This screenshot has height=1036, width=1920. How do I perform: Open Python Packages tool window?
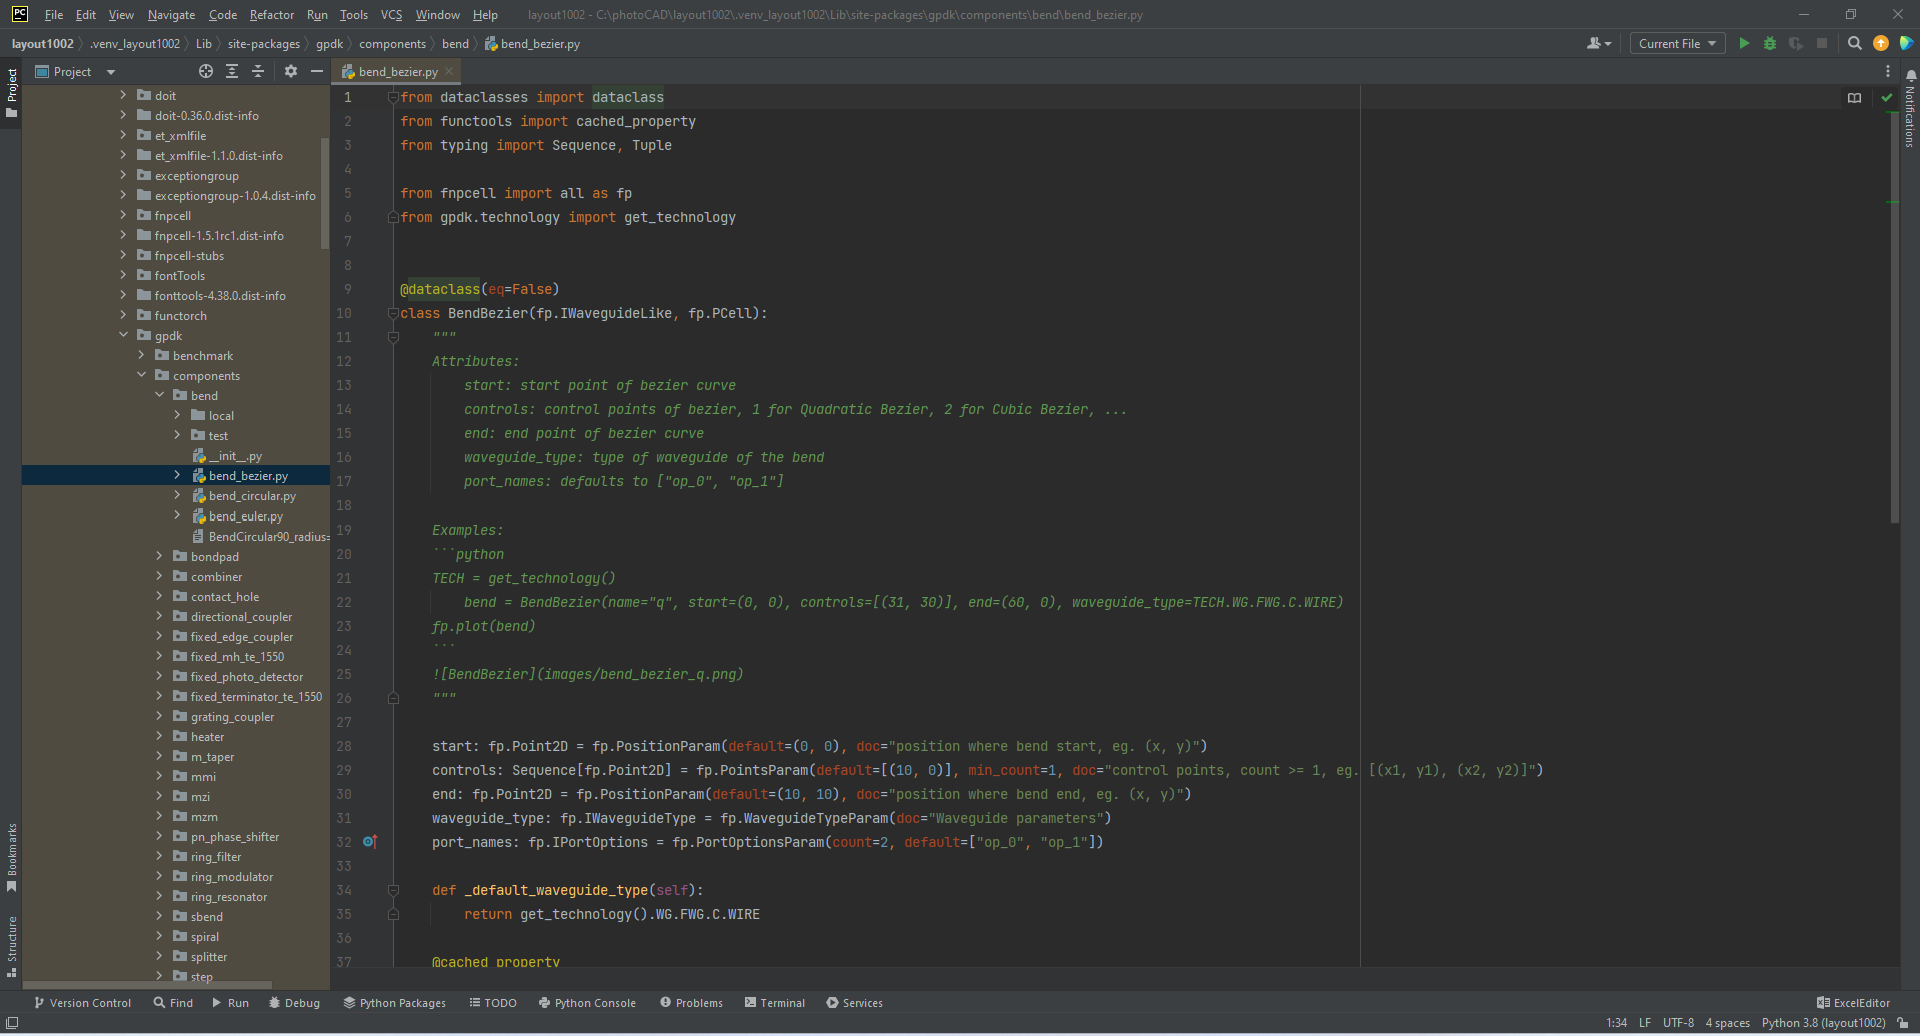[394, 1003]
